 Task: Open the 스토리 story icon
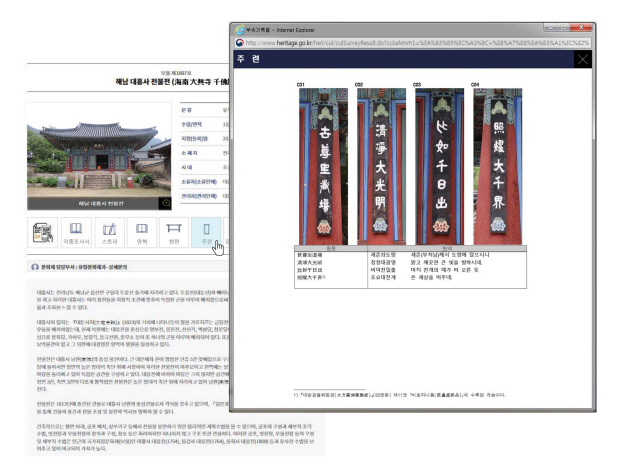110,232
